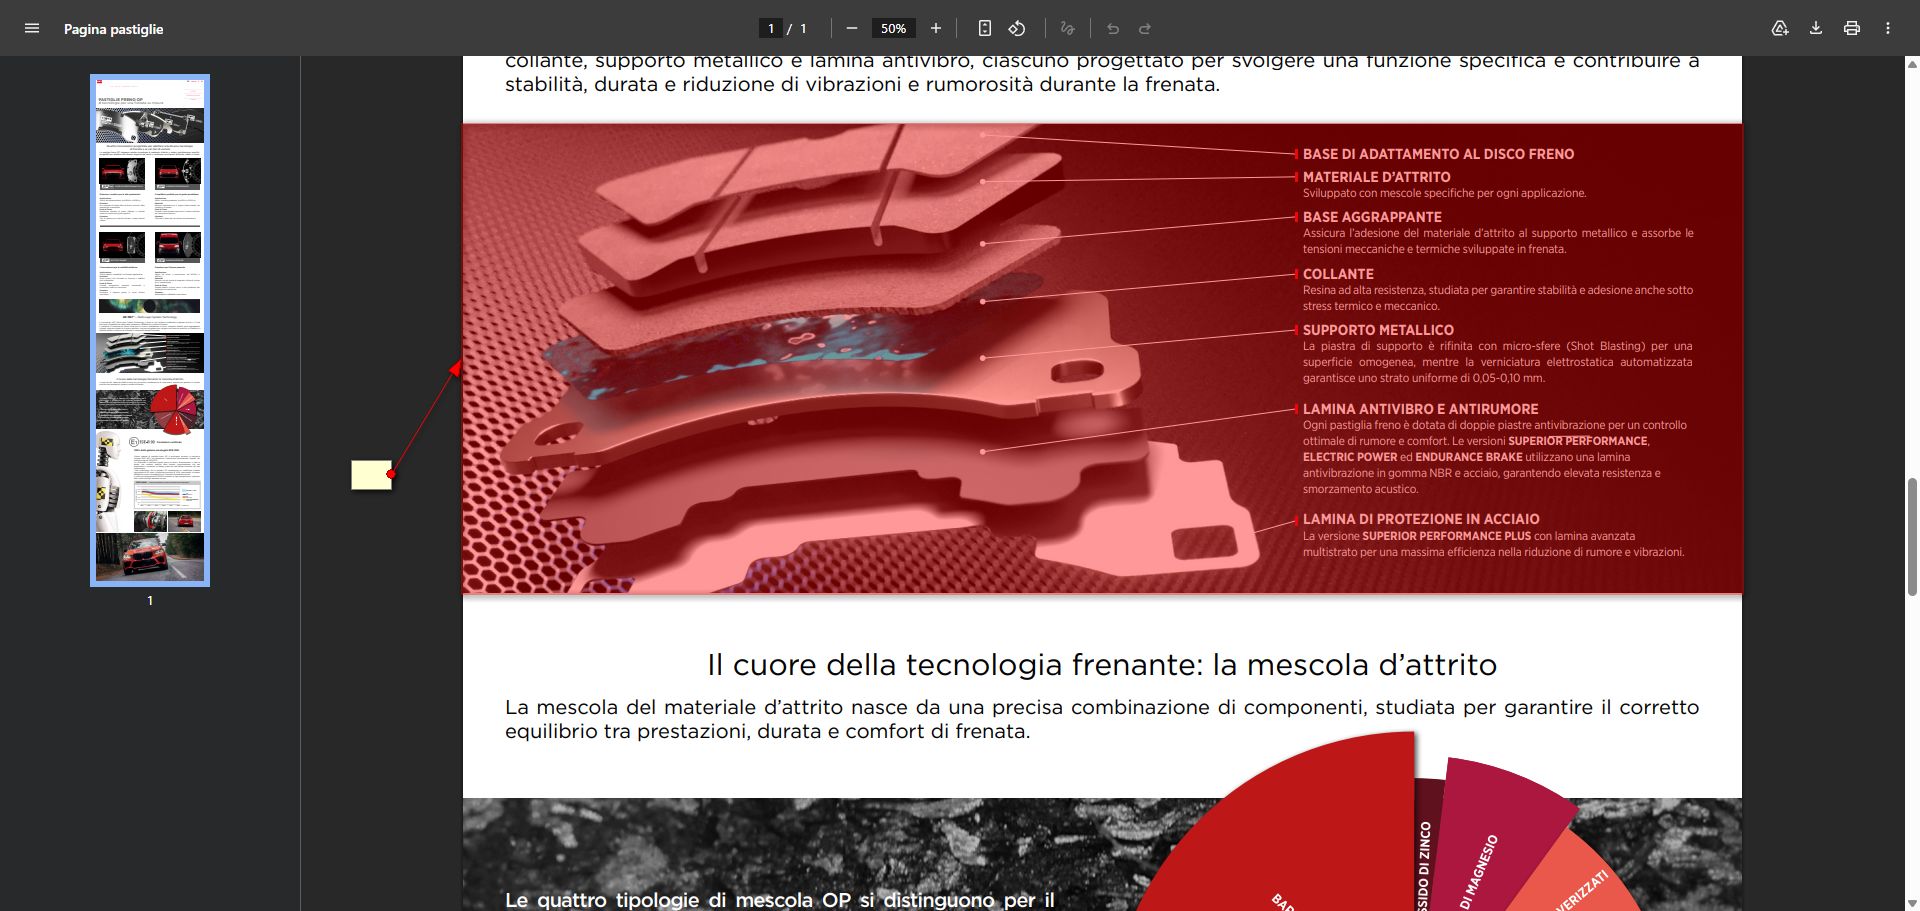Click the "LAMINA DI PROTEZIONE IN ACCIAIO" heading
Image resolution: width=1920 pixels, height=911 pixels.
click(1421, 519)
